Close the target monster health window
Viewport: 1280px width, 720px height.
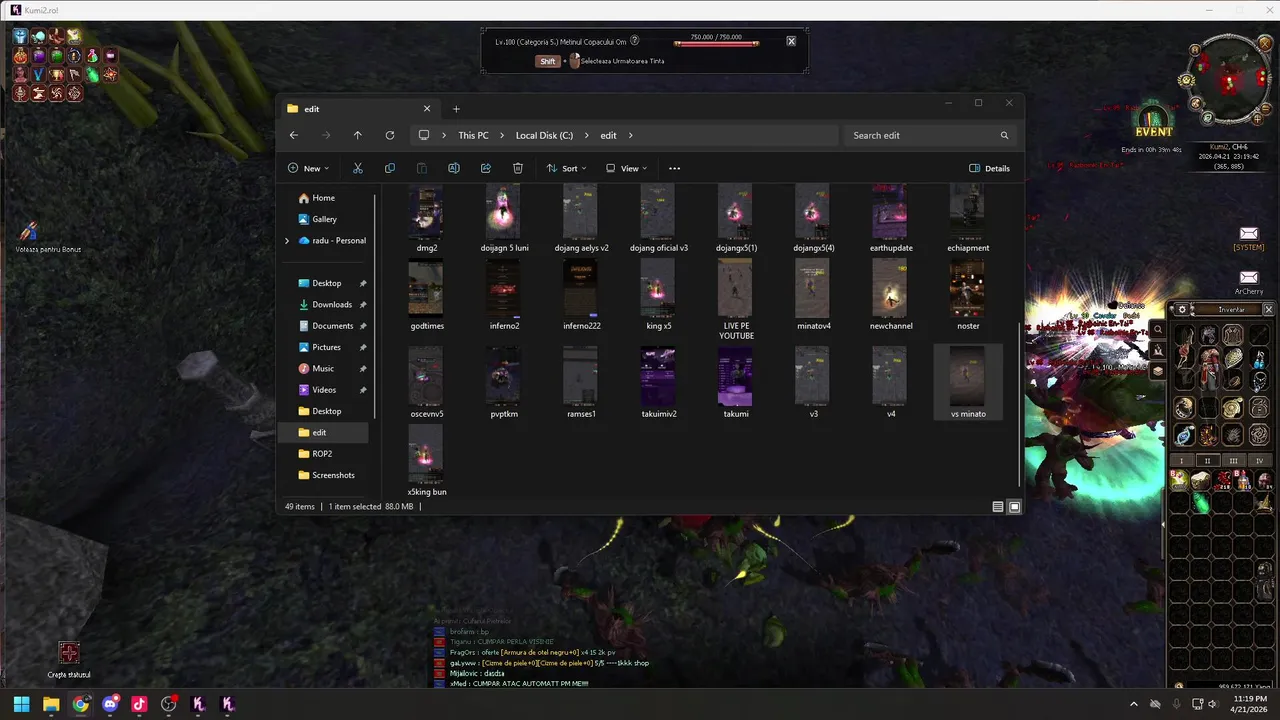[x=791, y=41]
